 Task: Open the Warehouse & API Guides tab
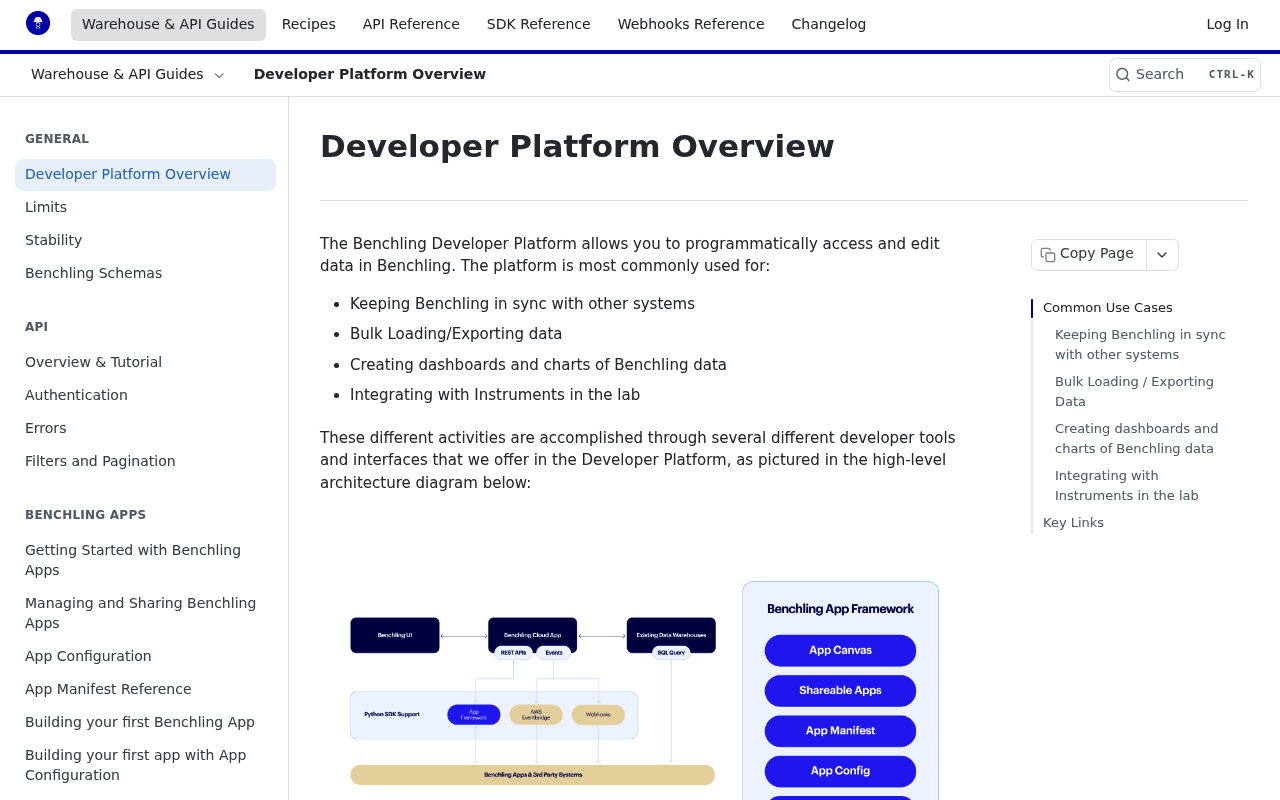(x=168, y=25)
